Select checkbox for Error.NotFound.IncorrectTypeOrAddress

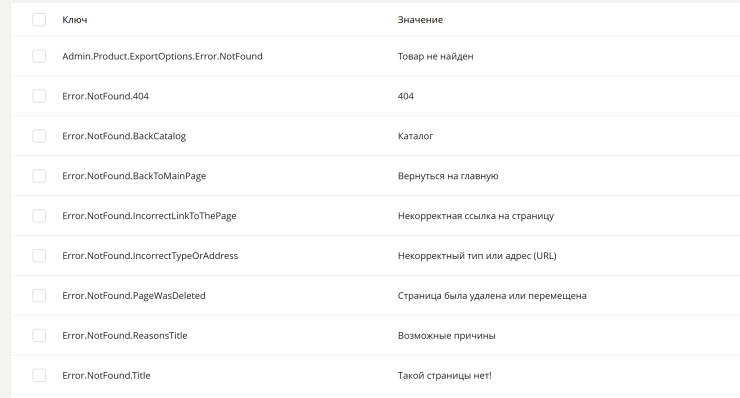click(x=39, y=256)
